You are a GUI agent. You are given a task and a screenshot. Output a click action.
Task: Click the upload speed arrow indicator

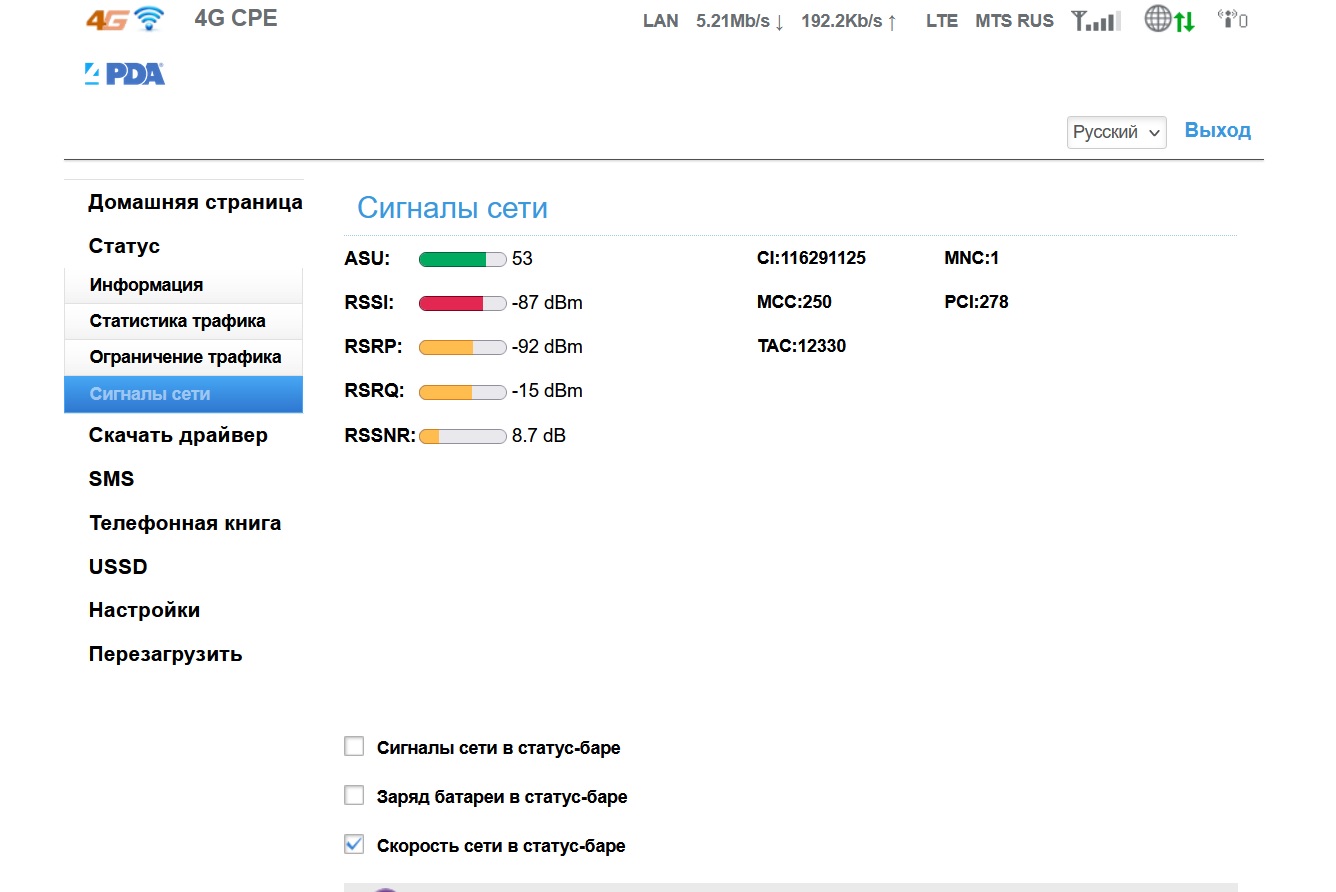[x=892, y=21]
